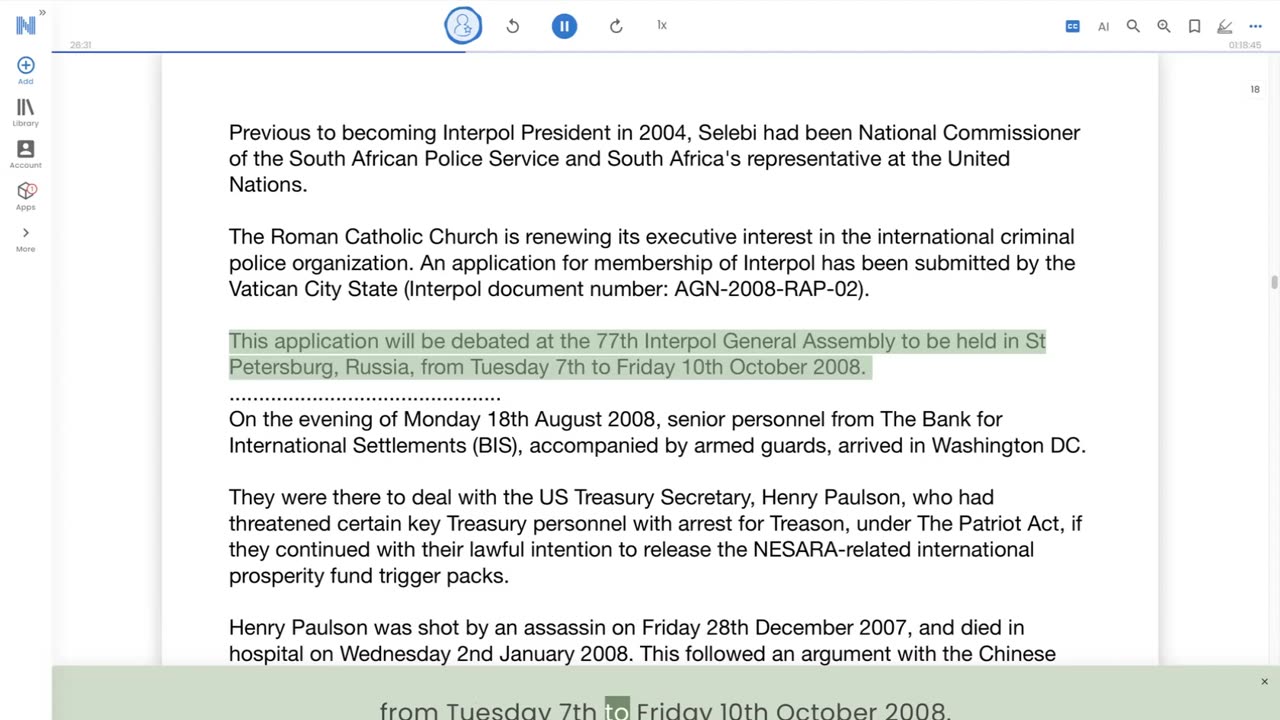
Task: Click the paragraph starting 'The Roman Catholic Church'
Action: click(652, 263)
